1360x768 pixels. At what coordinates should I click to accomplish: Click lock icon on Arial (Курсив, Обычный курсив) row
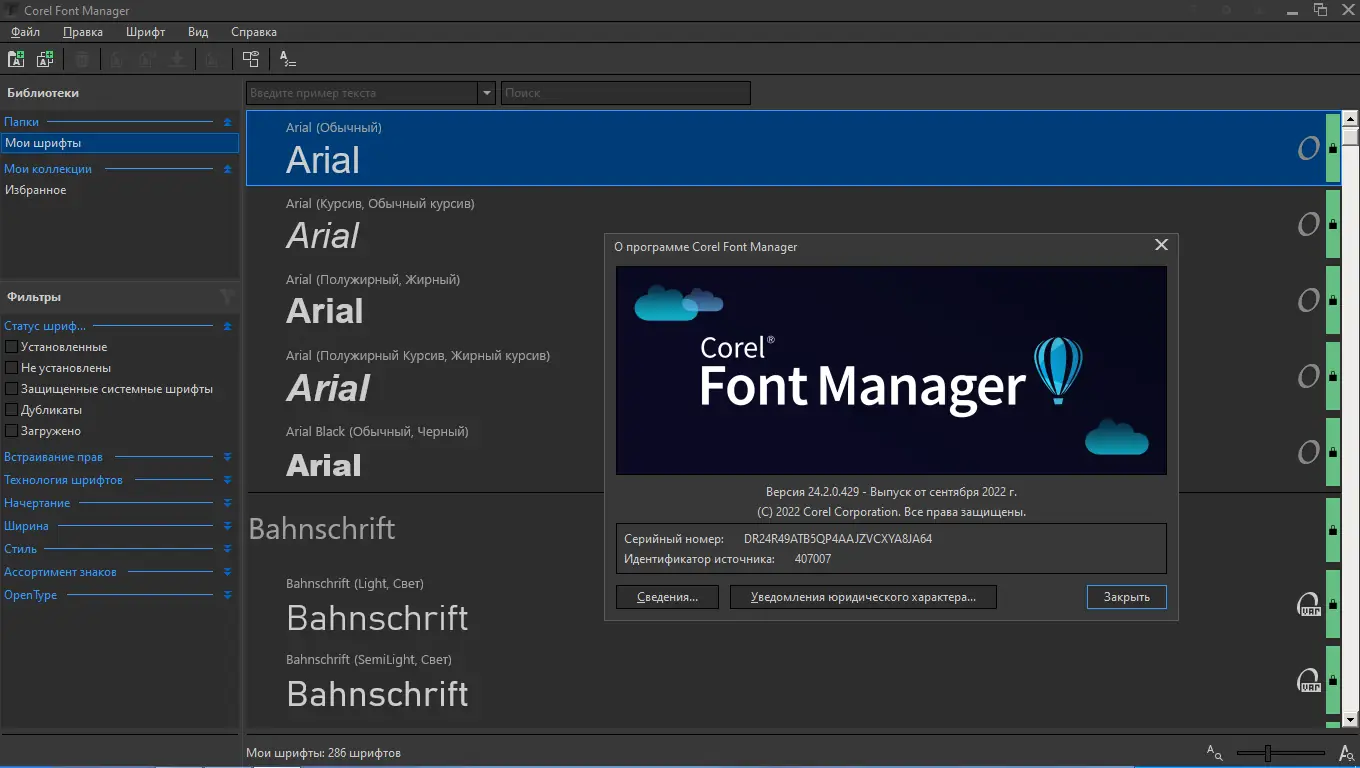coord(1333,225)
